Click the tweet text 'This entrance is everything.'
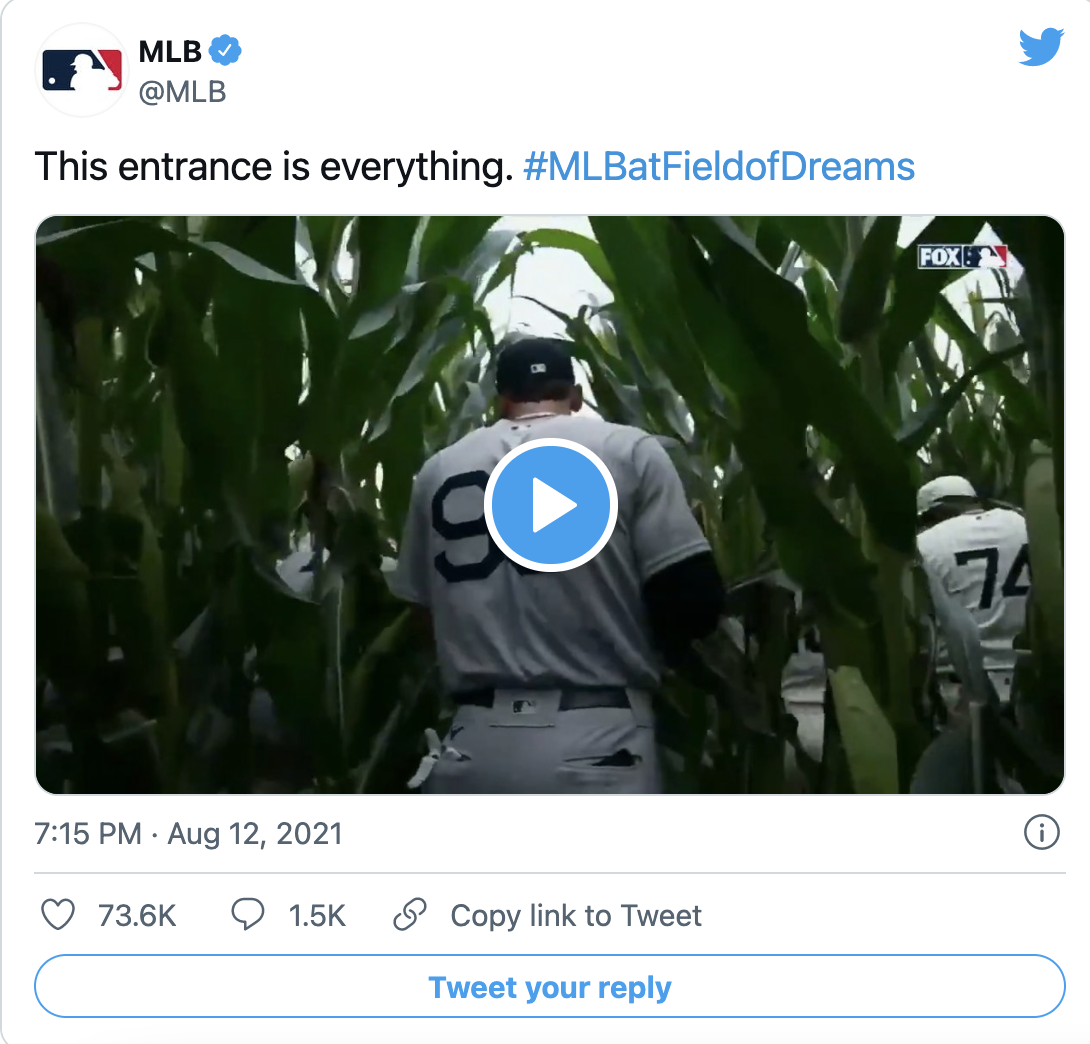The height and width of the screenshot is (1044, 1090). 274,167
